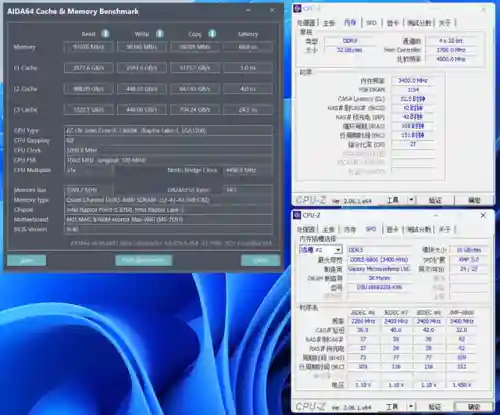
Task: Click the North Bridge Clock value field
Action: [x=248, y=170]
